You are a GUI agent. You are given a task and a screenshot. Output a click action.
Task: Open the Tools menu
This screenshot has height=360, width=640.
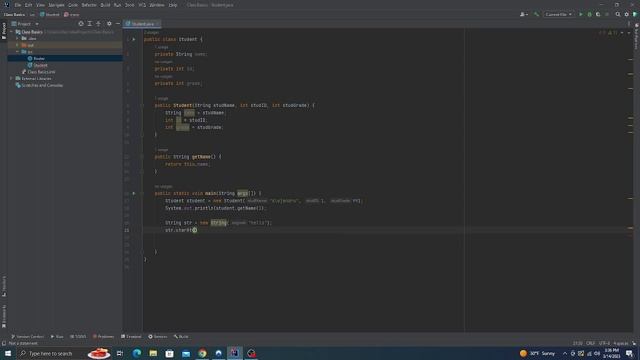(129, 5)
